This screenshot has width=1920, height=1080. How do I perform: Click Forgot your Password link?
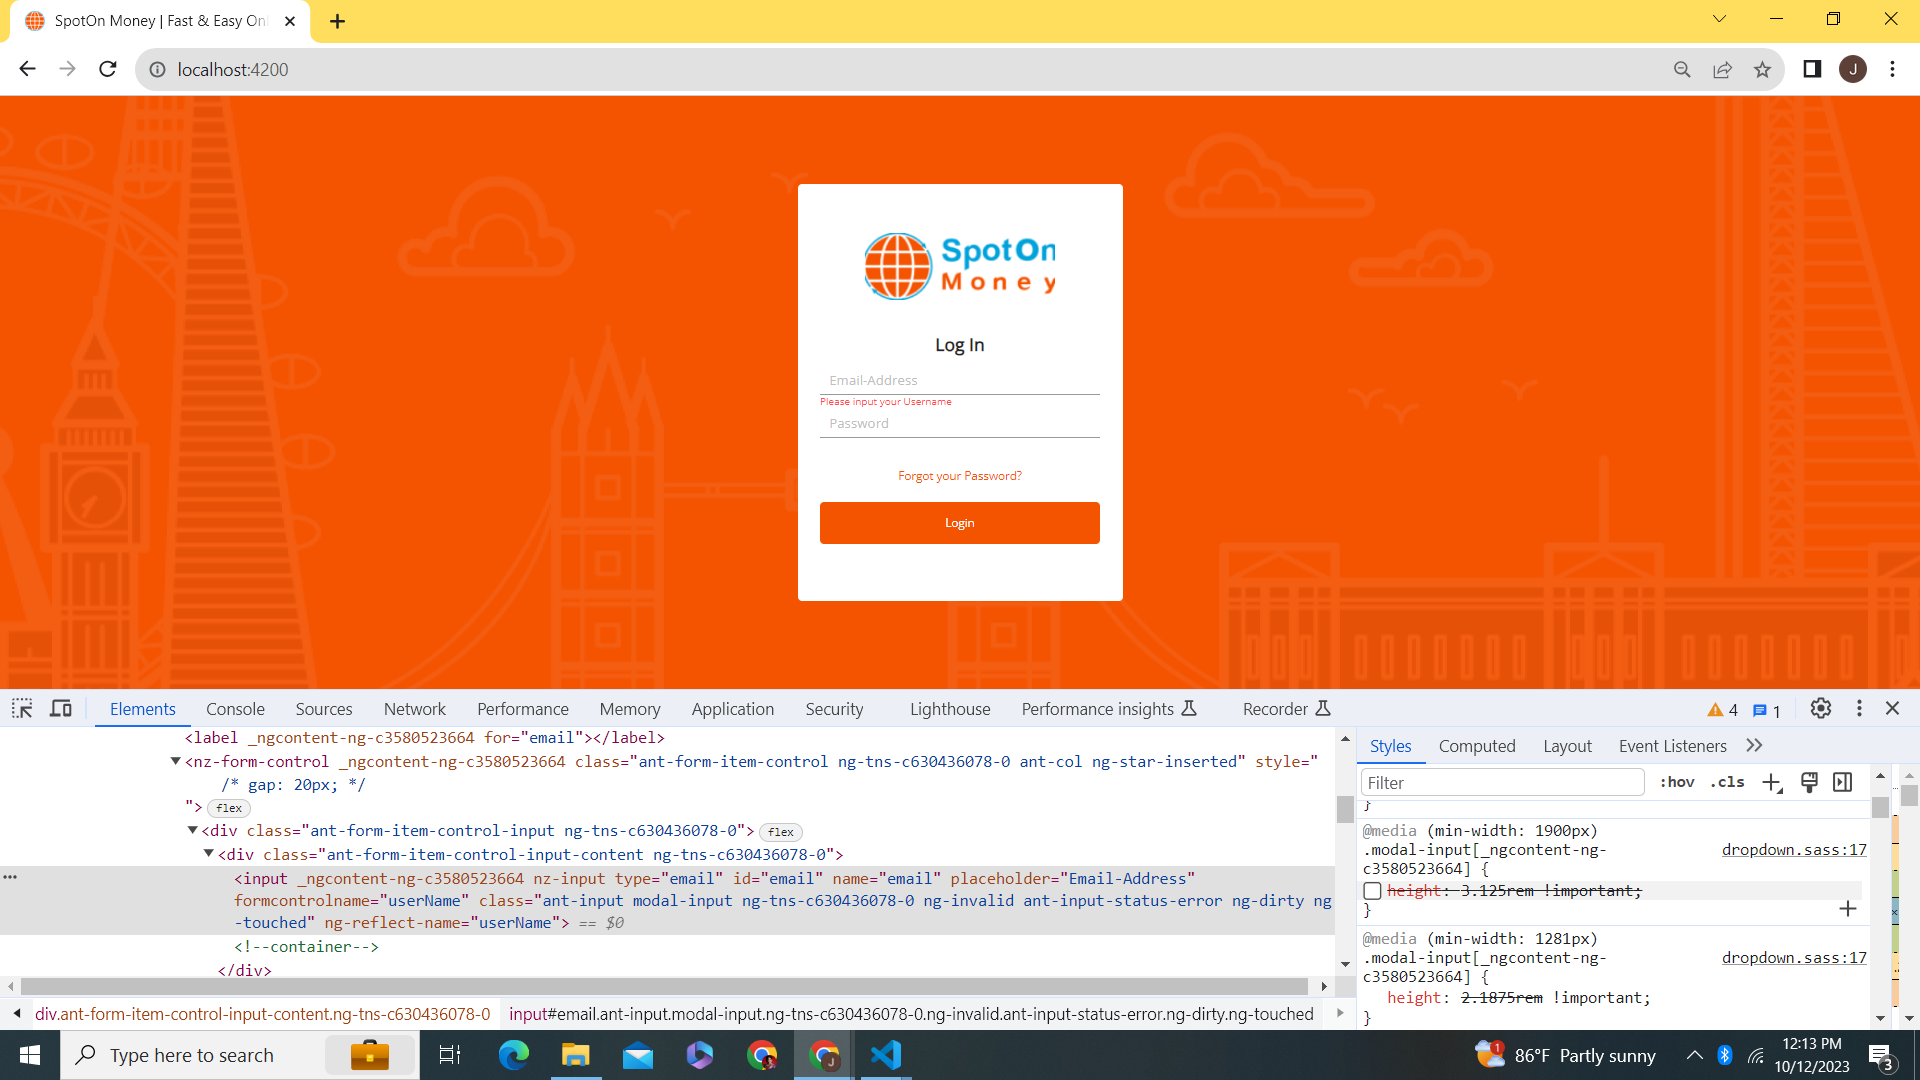960,476
